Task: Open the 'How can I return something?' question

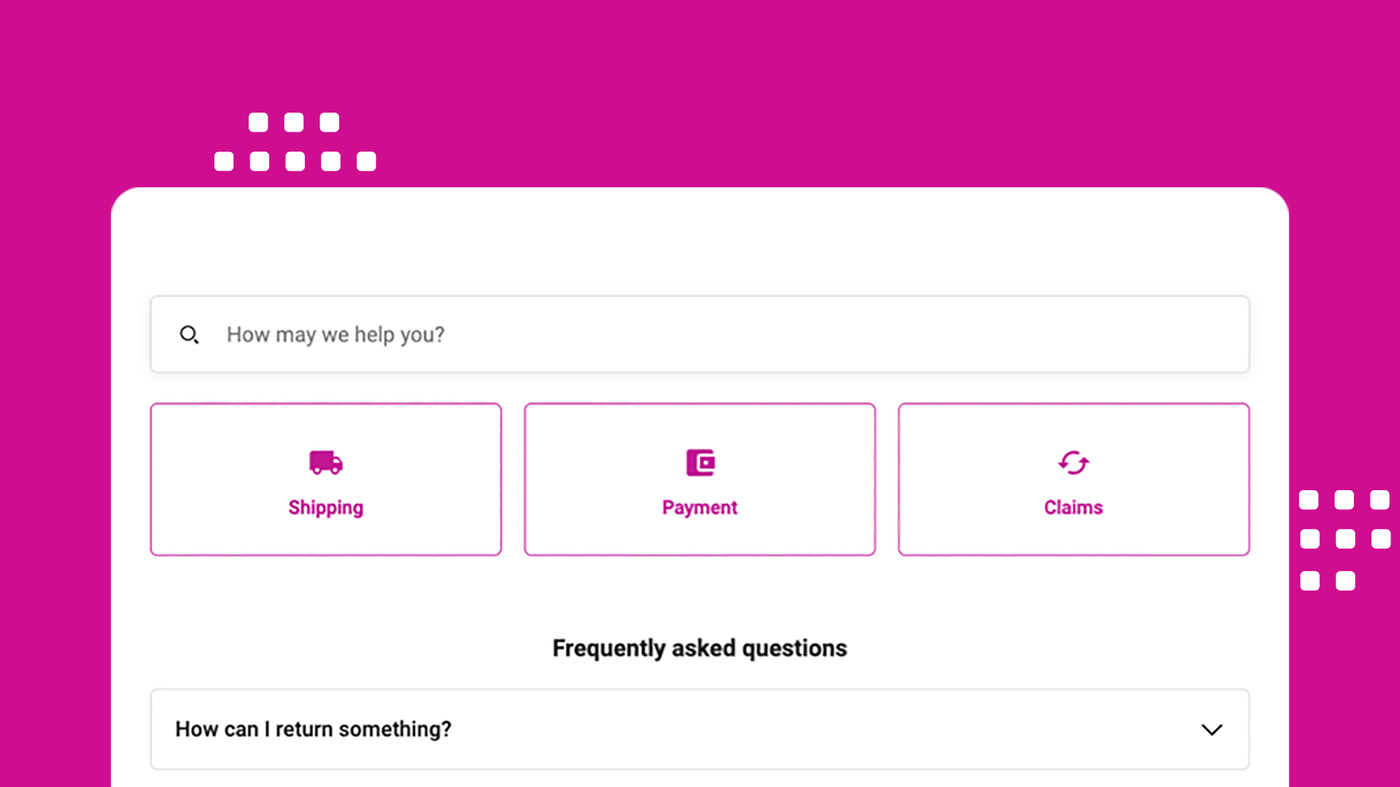Action: point(313,729)
